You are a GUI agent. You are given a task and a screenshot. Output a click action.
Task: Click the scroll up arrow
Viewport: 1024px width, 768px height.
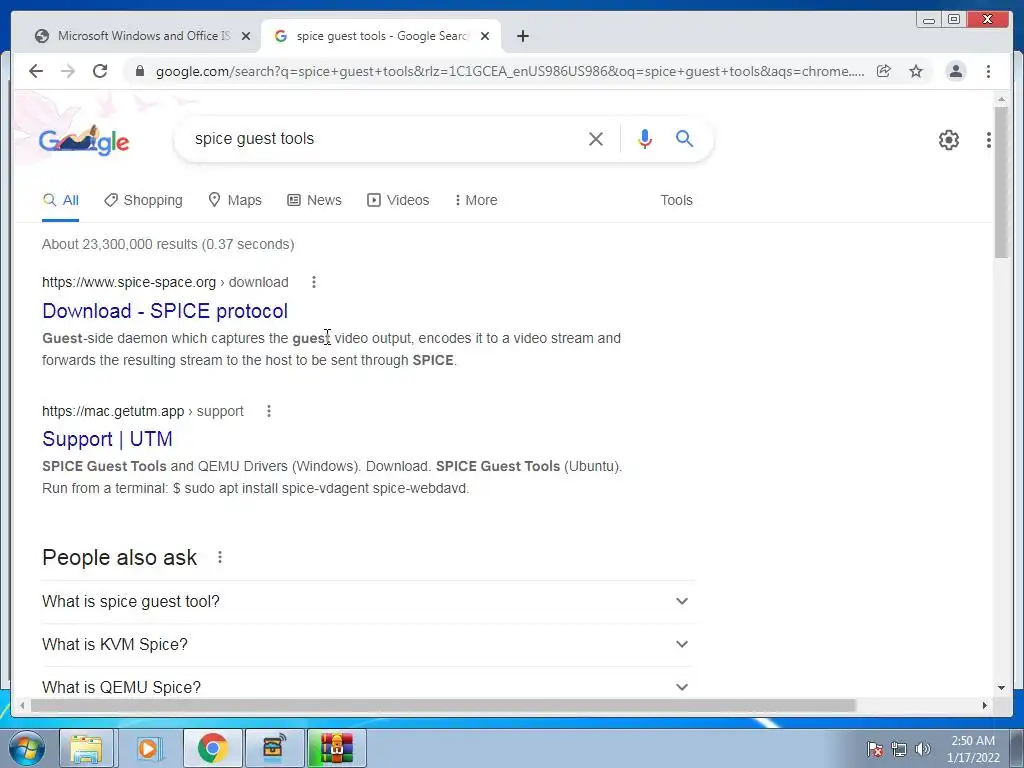coord(1001,99)
